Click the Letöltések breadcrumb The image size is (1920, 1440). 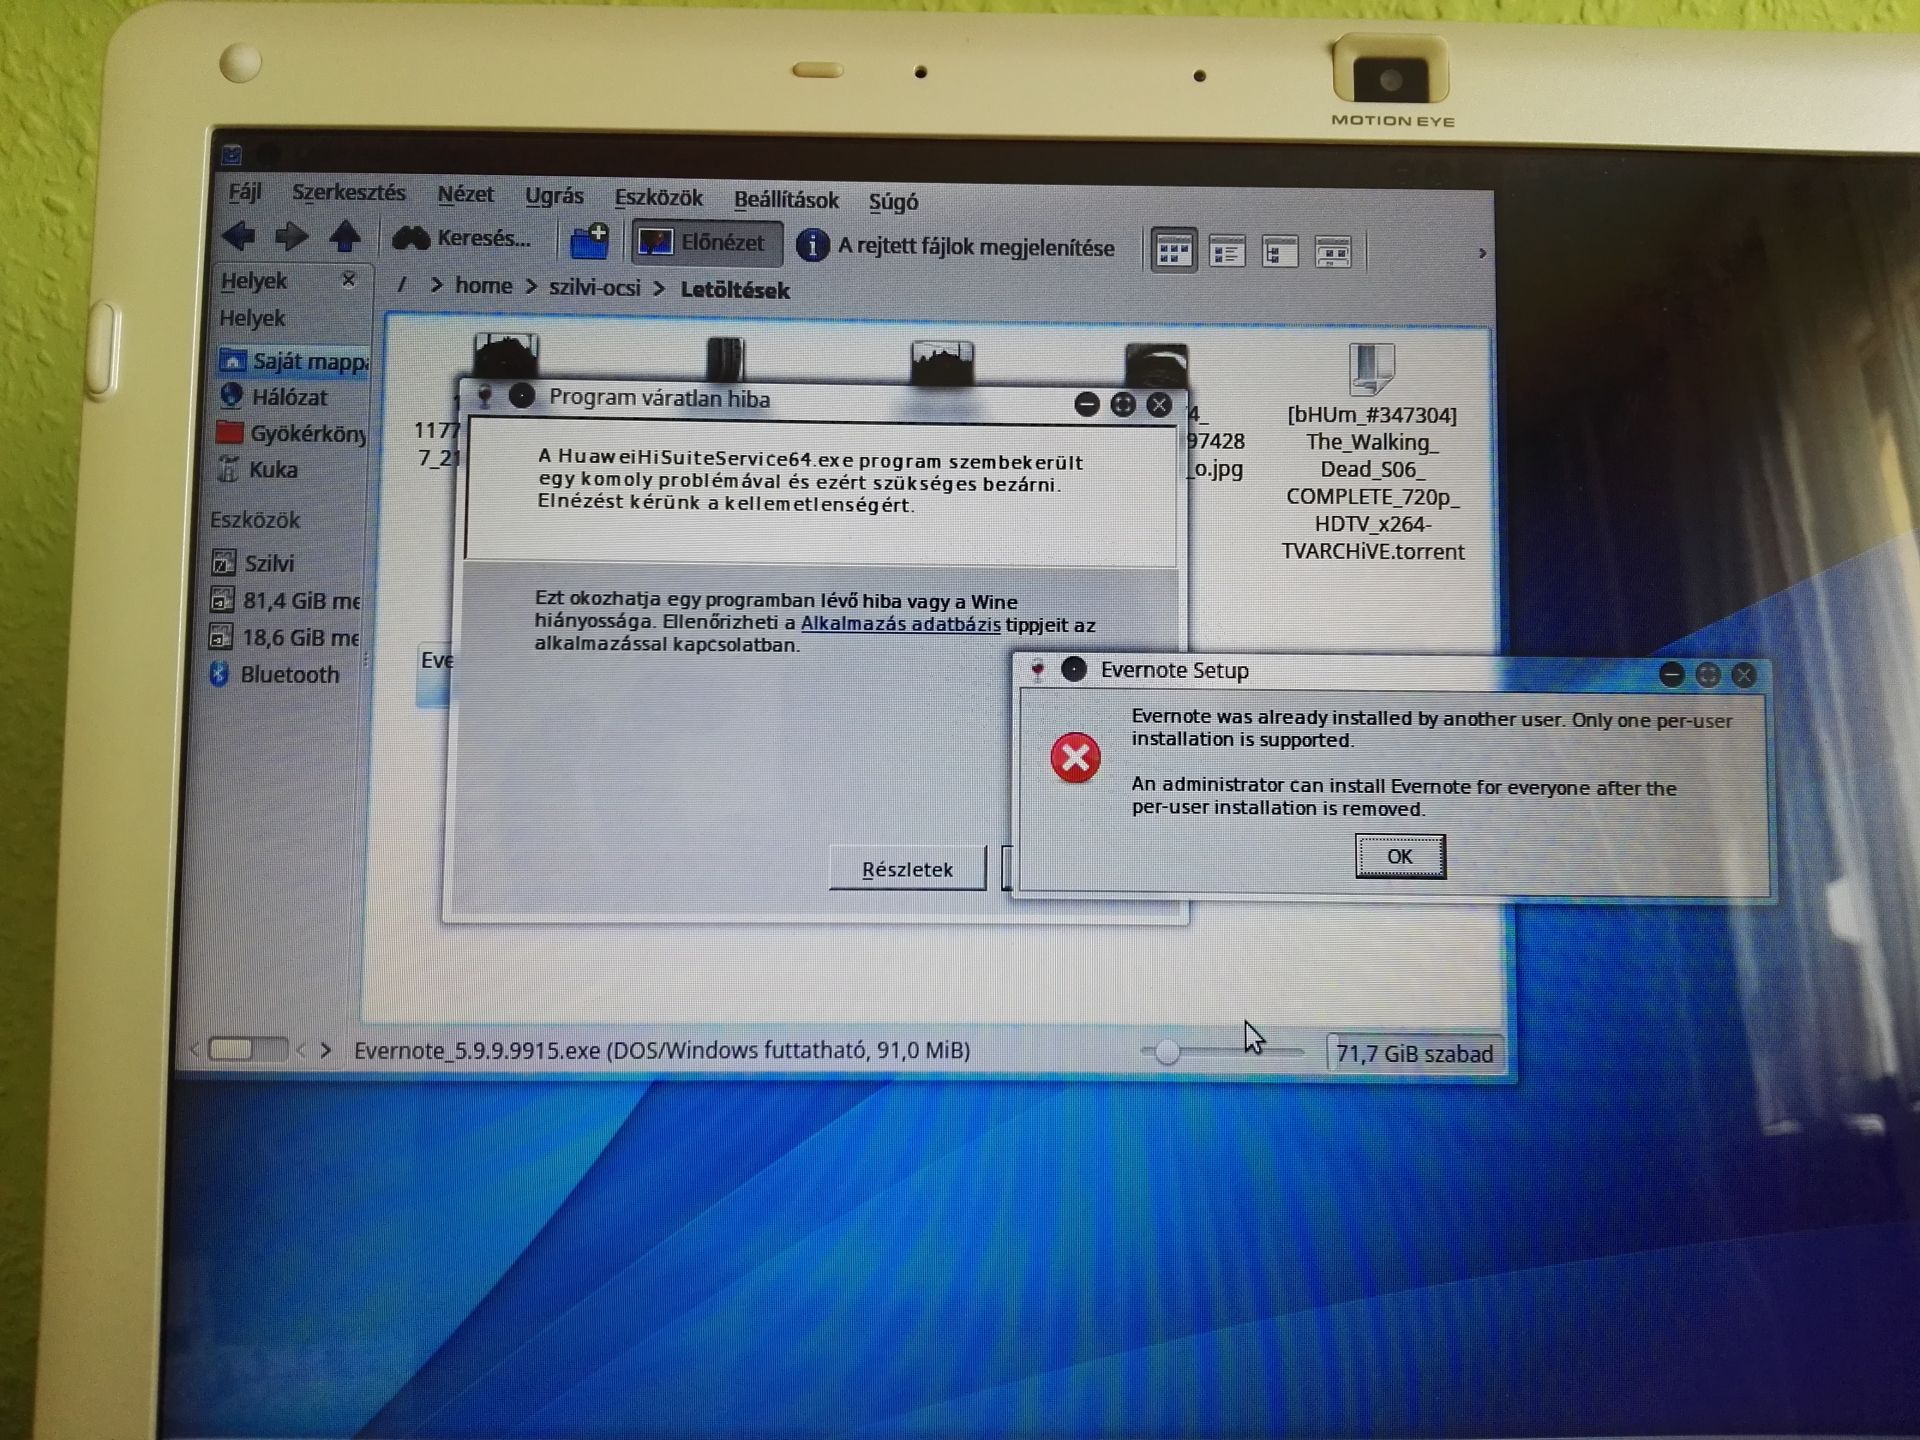735,290
